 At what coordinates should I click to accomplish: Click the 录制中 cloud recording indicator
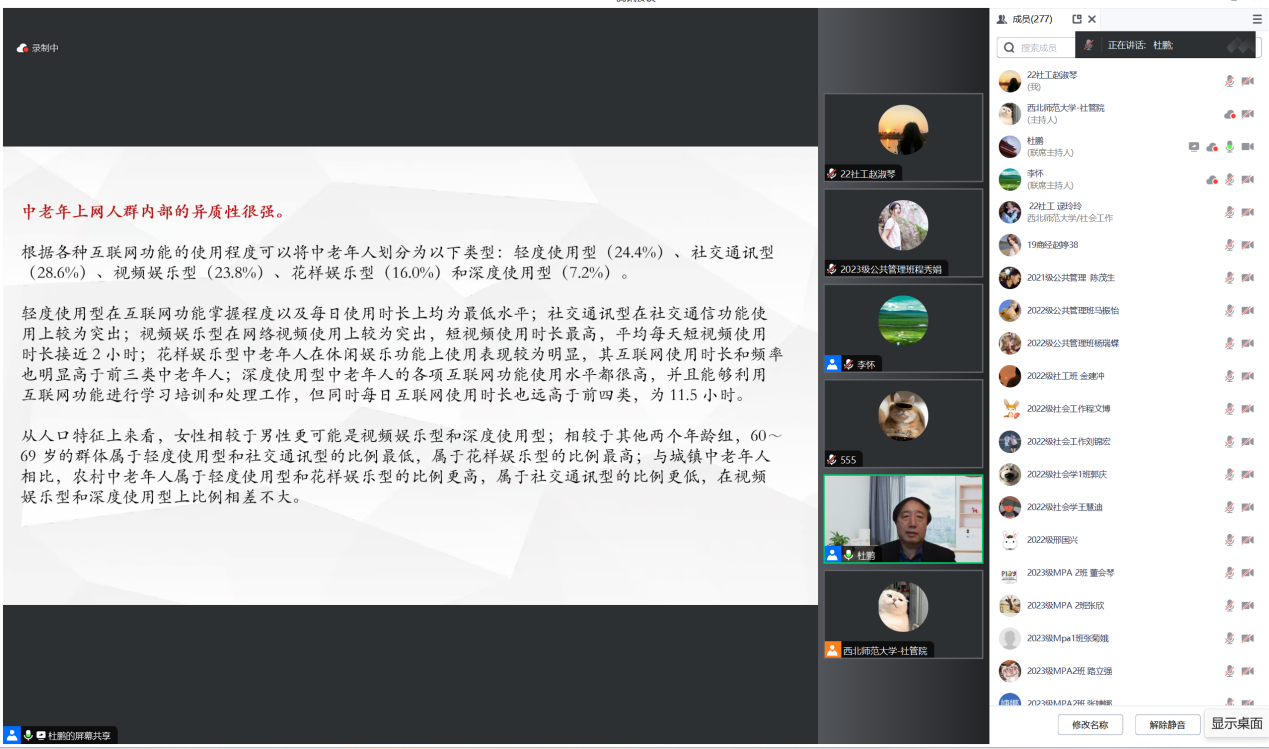pyautogui.click(x=38, y=48)
